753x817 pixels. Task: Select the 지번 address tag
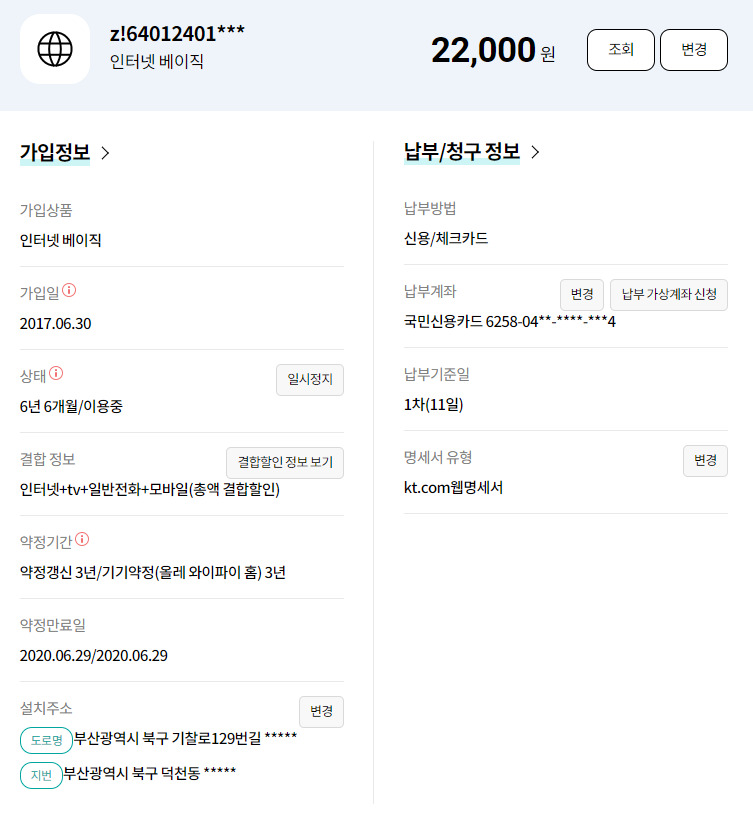(x=41, y=775)
